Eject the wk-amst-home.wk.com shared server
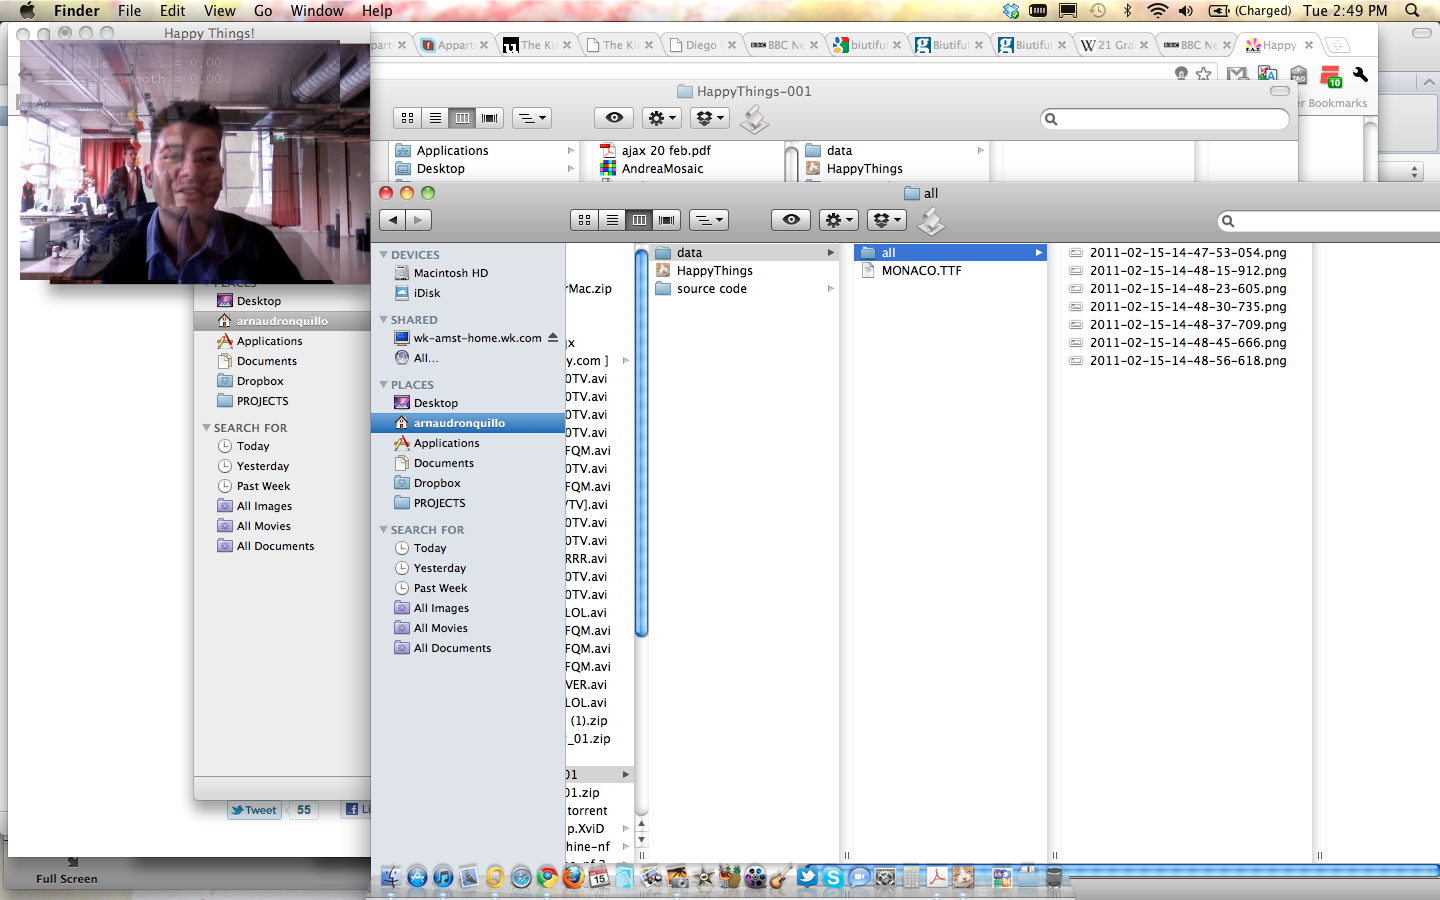The height and width of the screenshot is (900, 1440). click(x=553, y=338)
